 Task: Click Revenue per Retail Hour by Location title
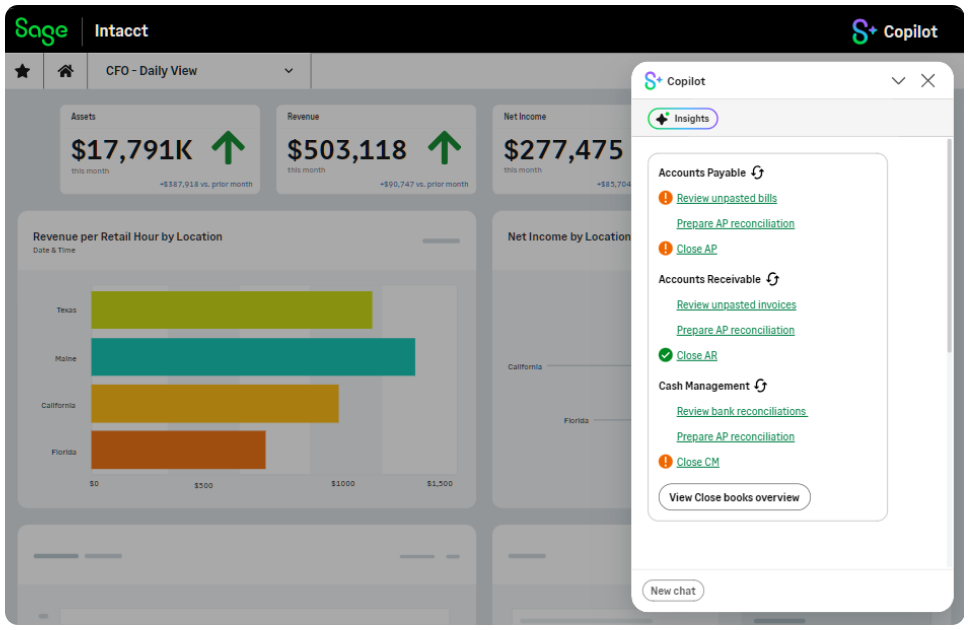pos(127,236)
